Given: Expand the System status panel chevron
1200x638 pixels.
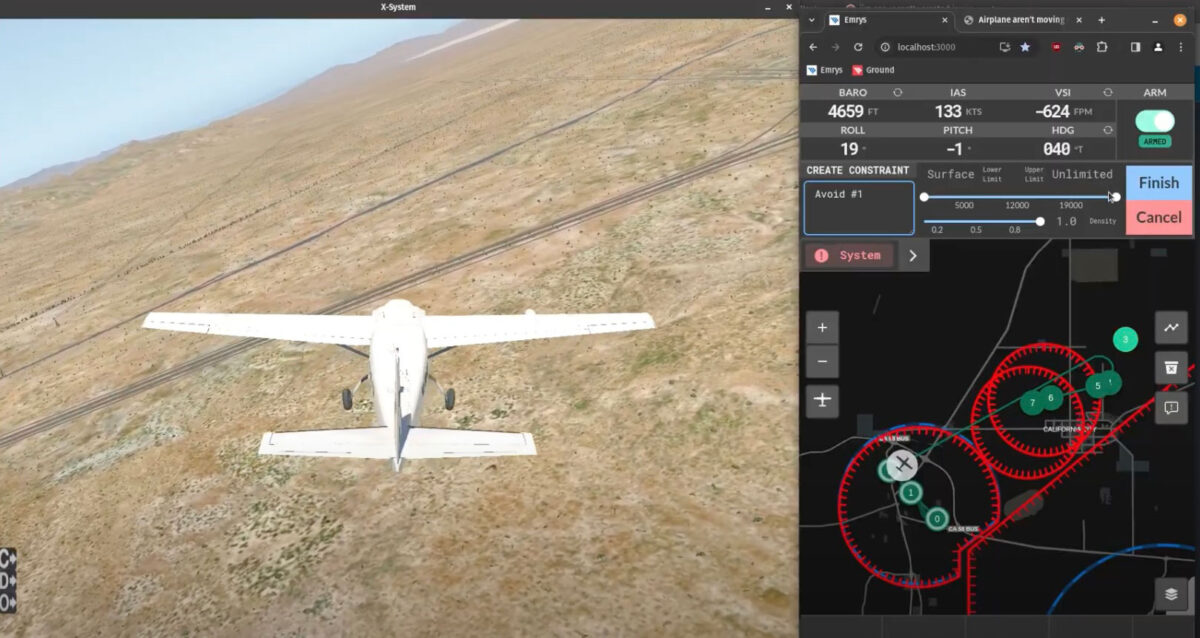Looking at the screenshot, I should [912, 256].
